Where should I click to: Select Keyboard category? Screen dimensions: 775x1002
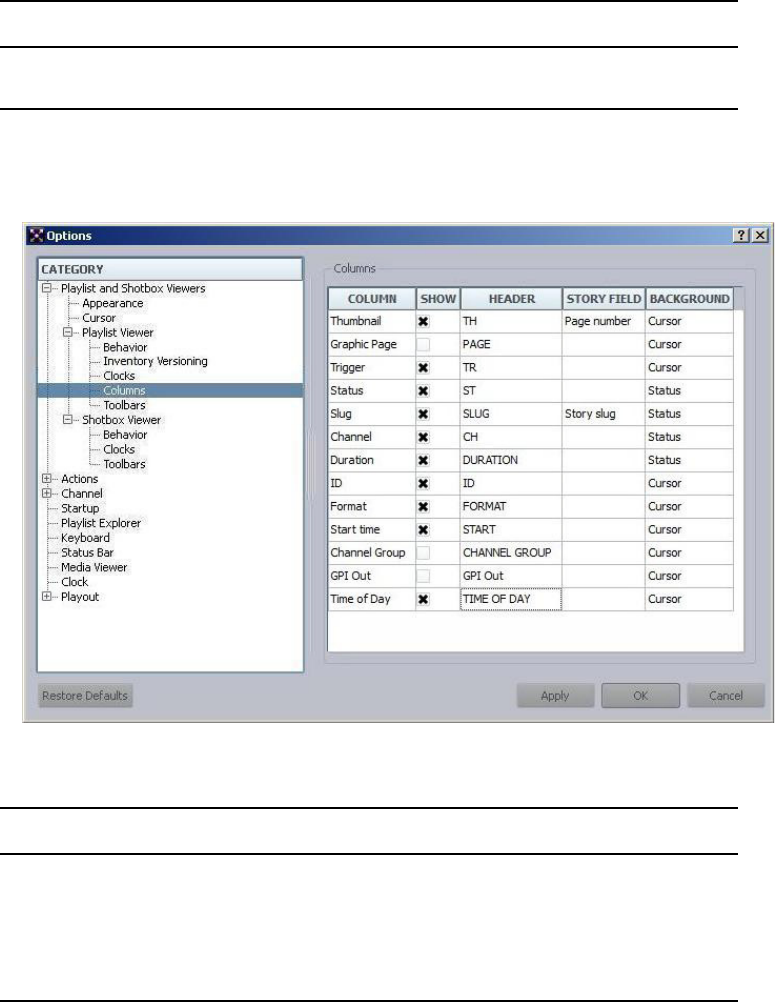pyautogui.click(x=85, y=538)
